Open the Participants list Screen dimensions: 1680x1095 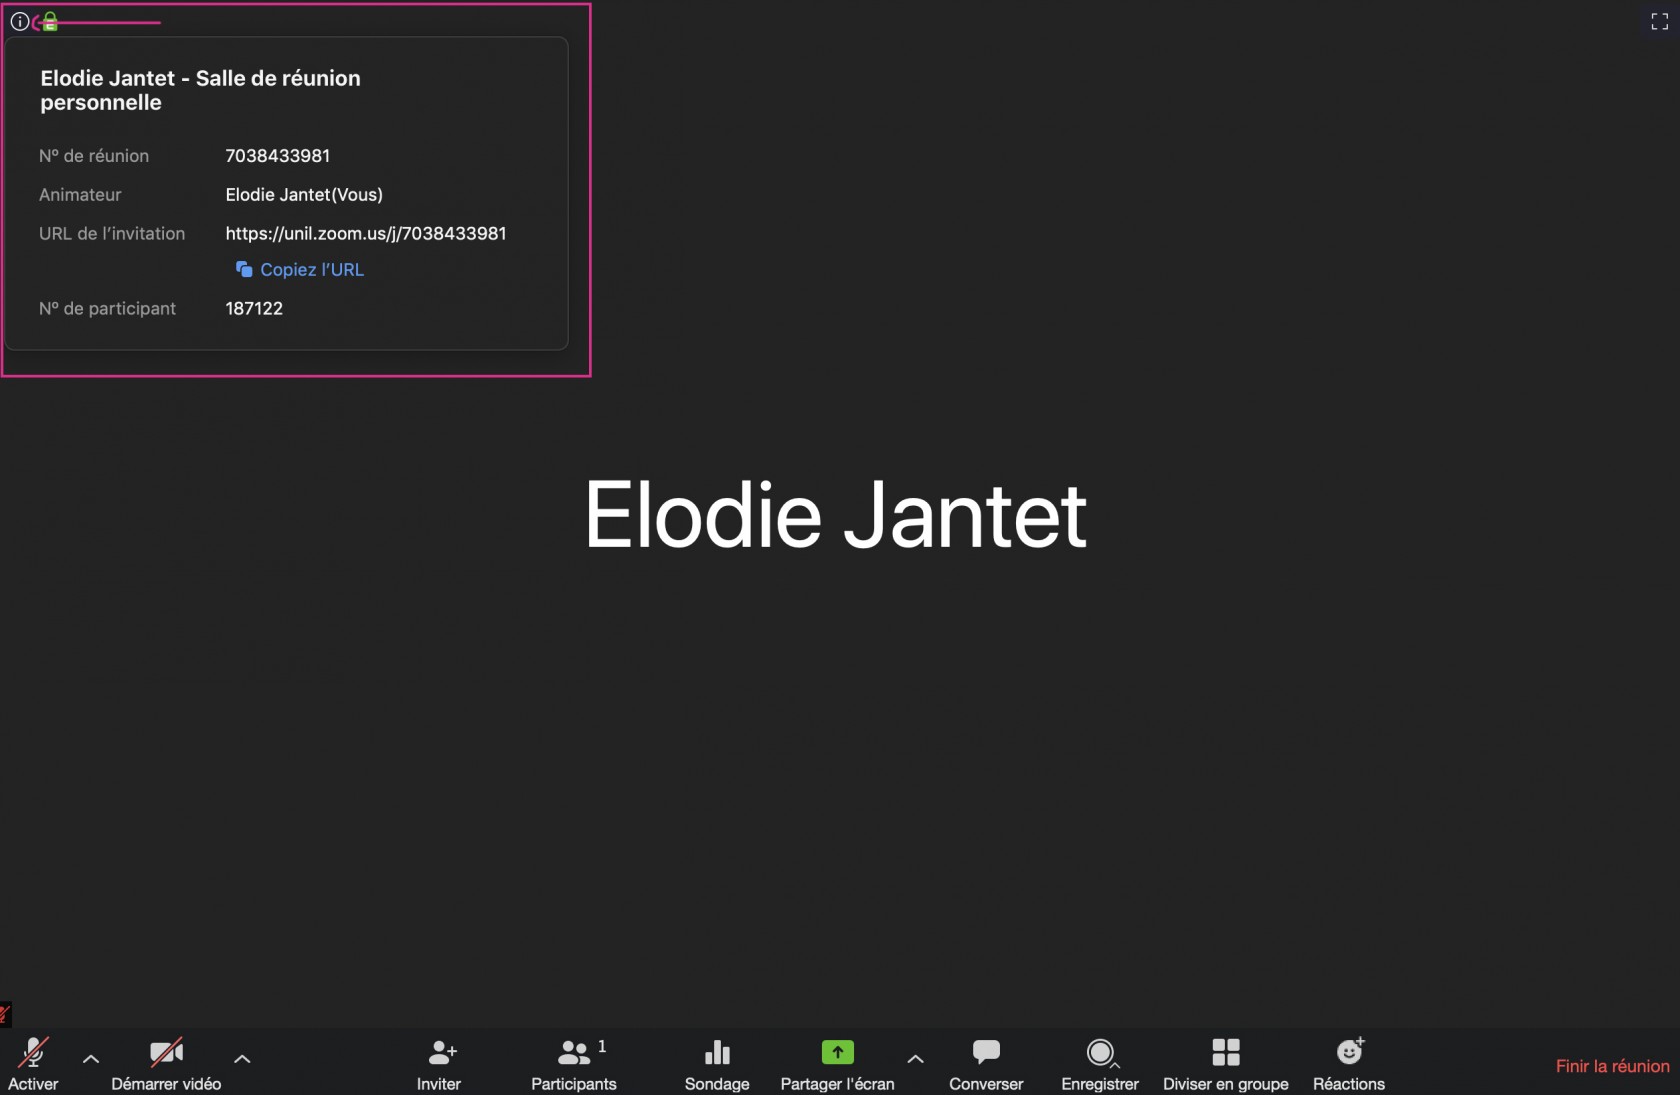[x=574, y=1063]
